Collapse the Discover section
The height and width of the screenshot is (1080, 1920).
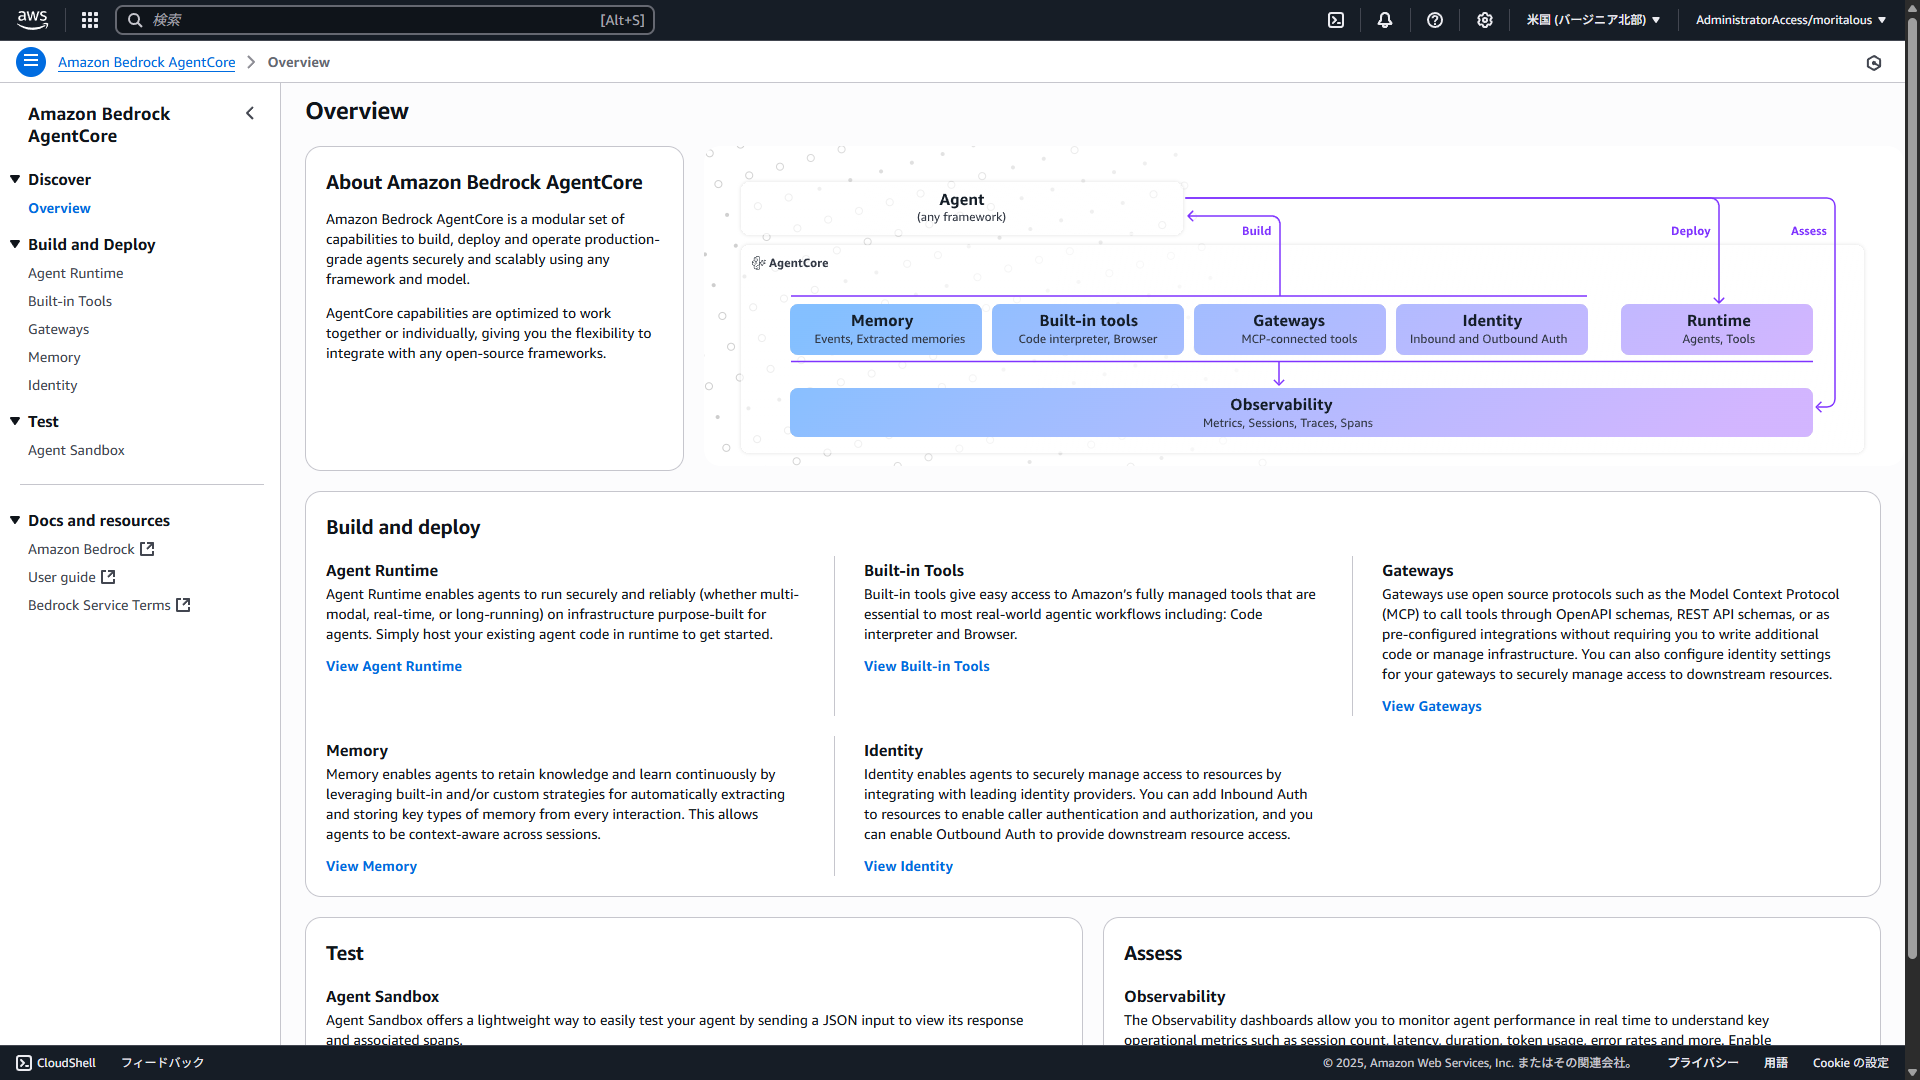pyautogui.click(x=15, y=180)
